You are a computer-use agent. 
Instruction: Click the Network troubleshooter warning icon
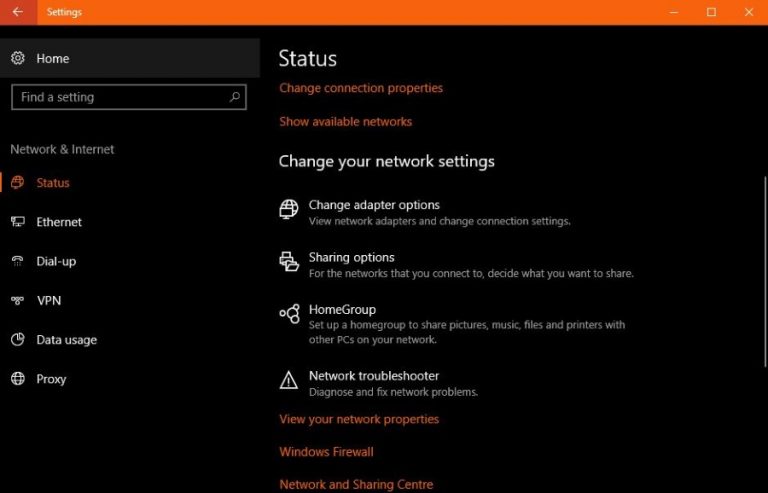click(x=289, y=380)
